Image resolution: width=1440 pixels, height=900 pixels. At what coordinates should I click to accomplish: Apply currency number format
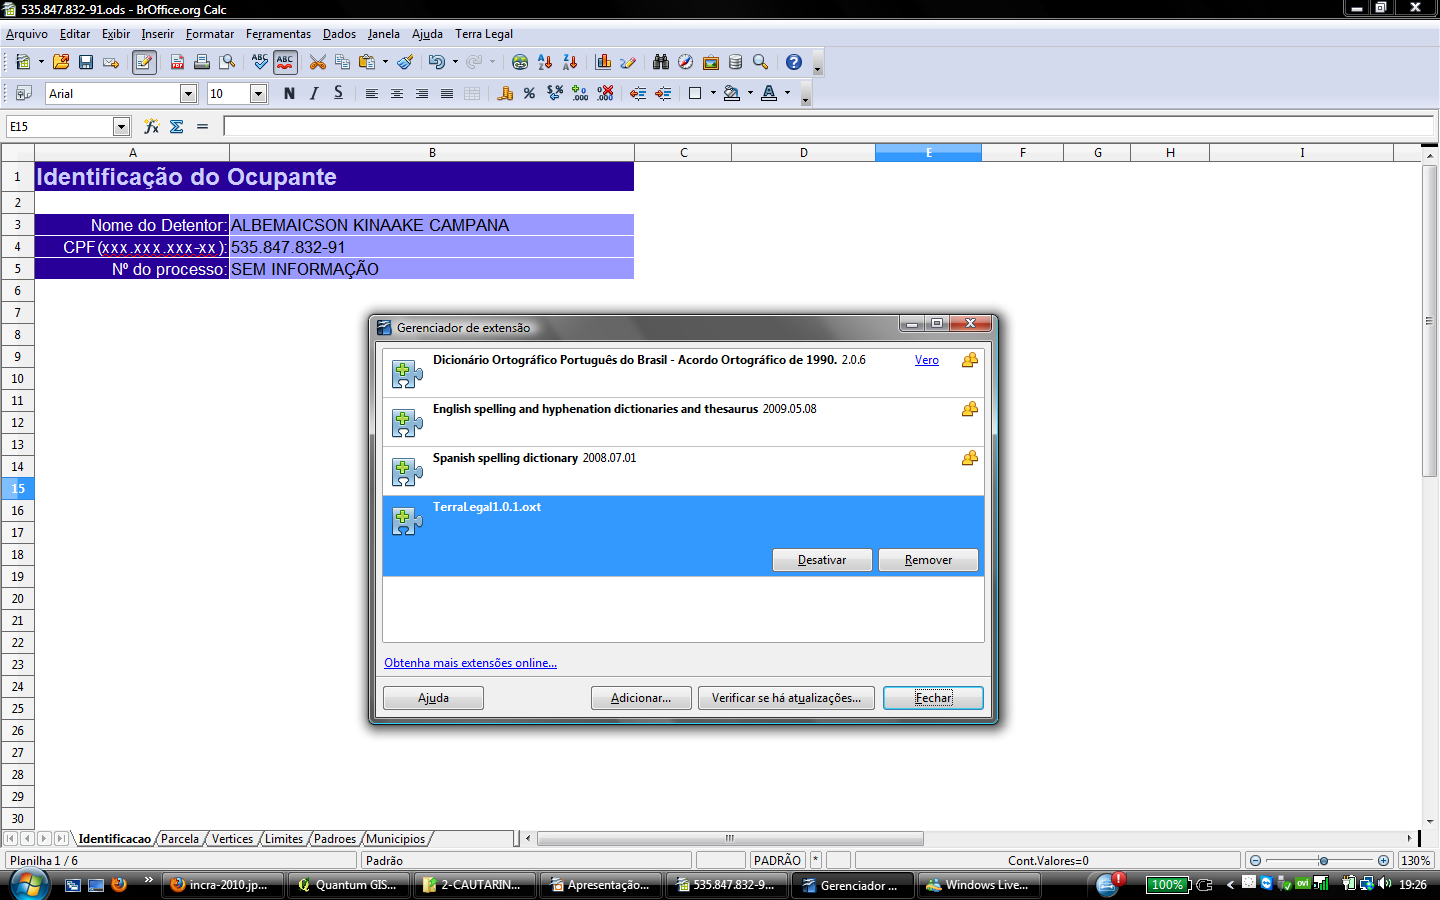coord(505,93)
